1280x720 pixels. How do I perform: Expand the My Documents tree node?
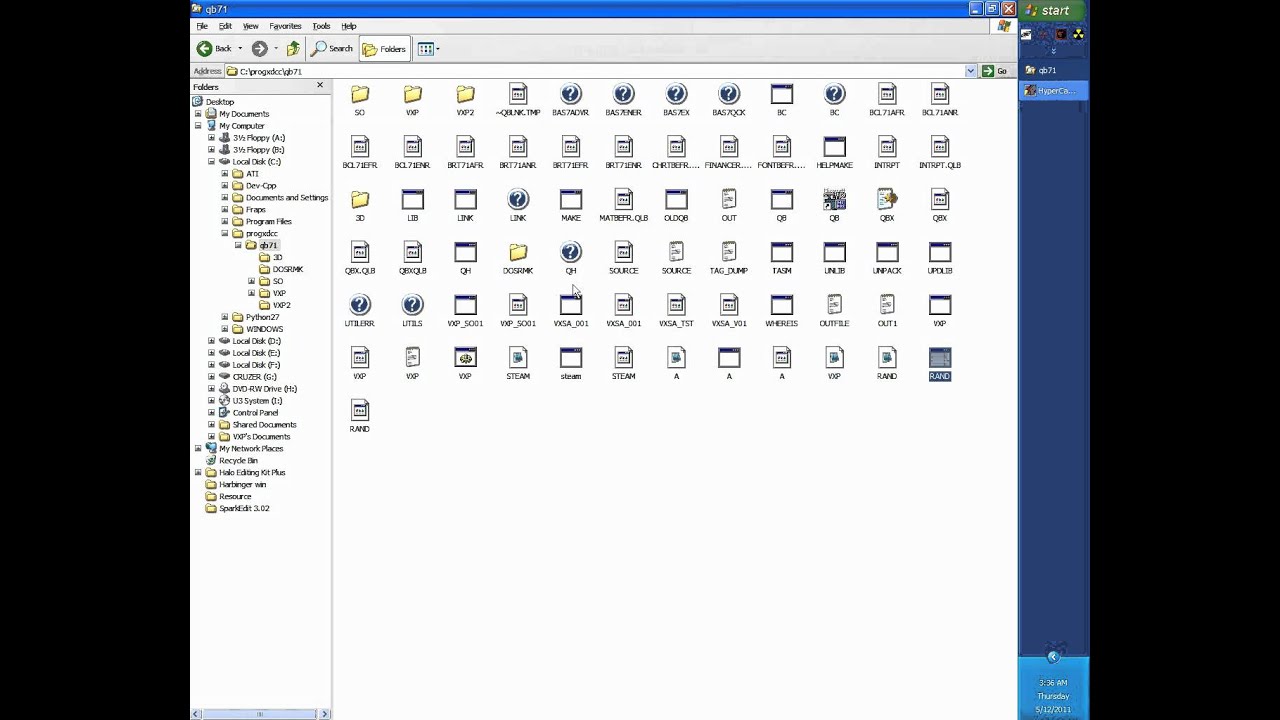coord(199,114)
